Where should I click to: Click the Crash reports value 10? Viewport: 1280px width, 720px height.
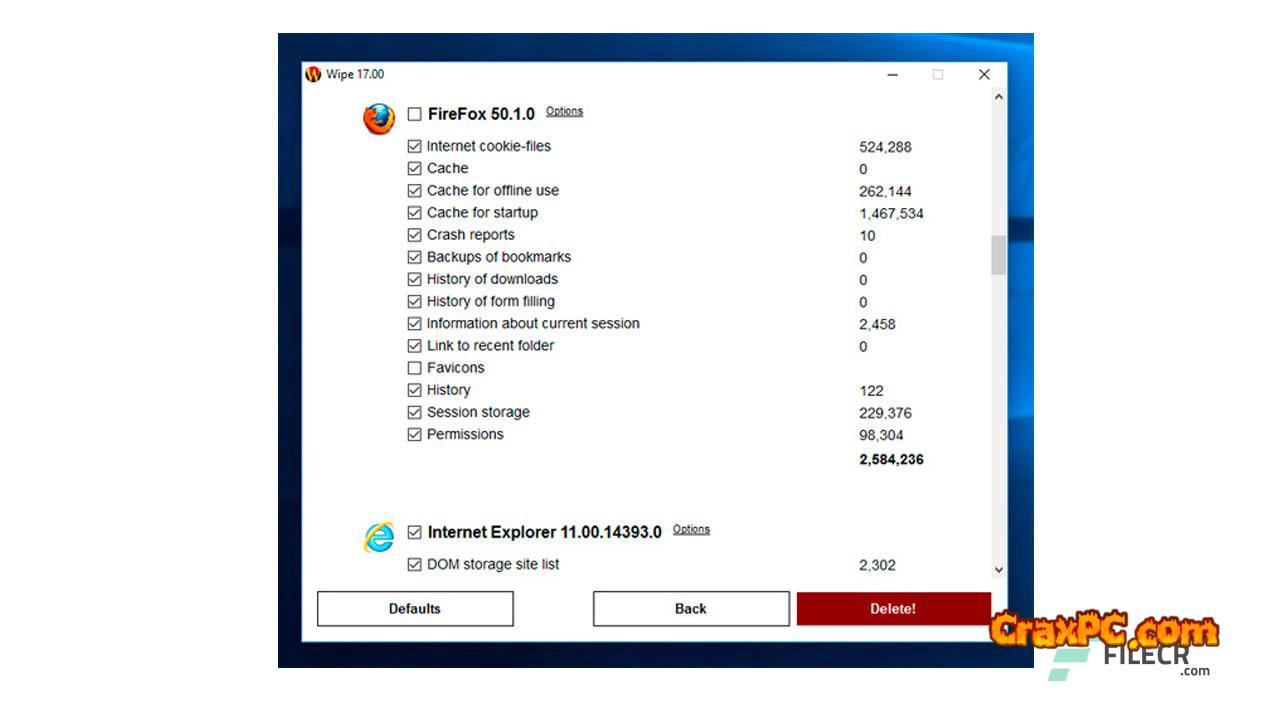(x=867, y=236)
